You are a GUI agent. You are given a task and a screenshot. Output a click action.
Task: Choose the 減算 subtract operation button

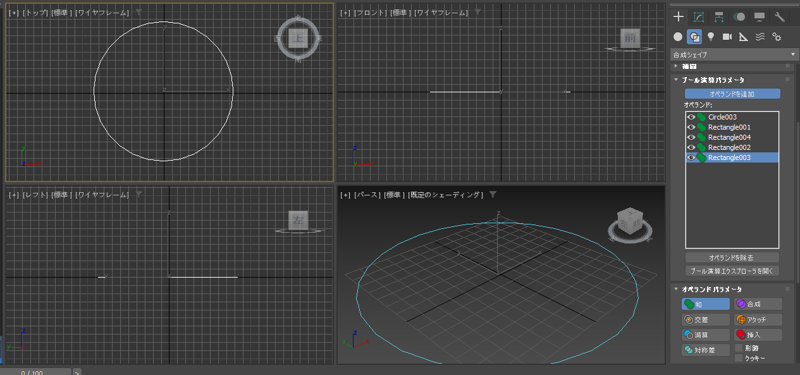706,335
